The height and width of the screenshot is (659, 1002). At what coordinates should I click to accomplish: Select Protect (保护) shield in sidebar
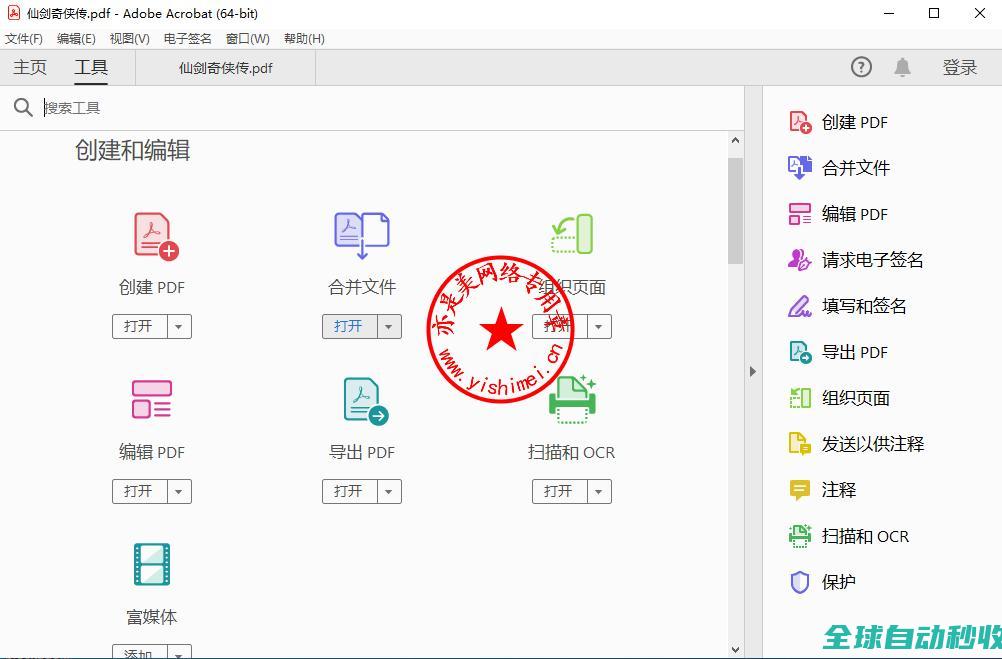point(800,582)
